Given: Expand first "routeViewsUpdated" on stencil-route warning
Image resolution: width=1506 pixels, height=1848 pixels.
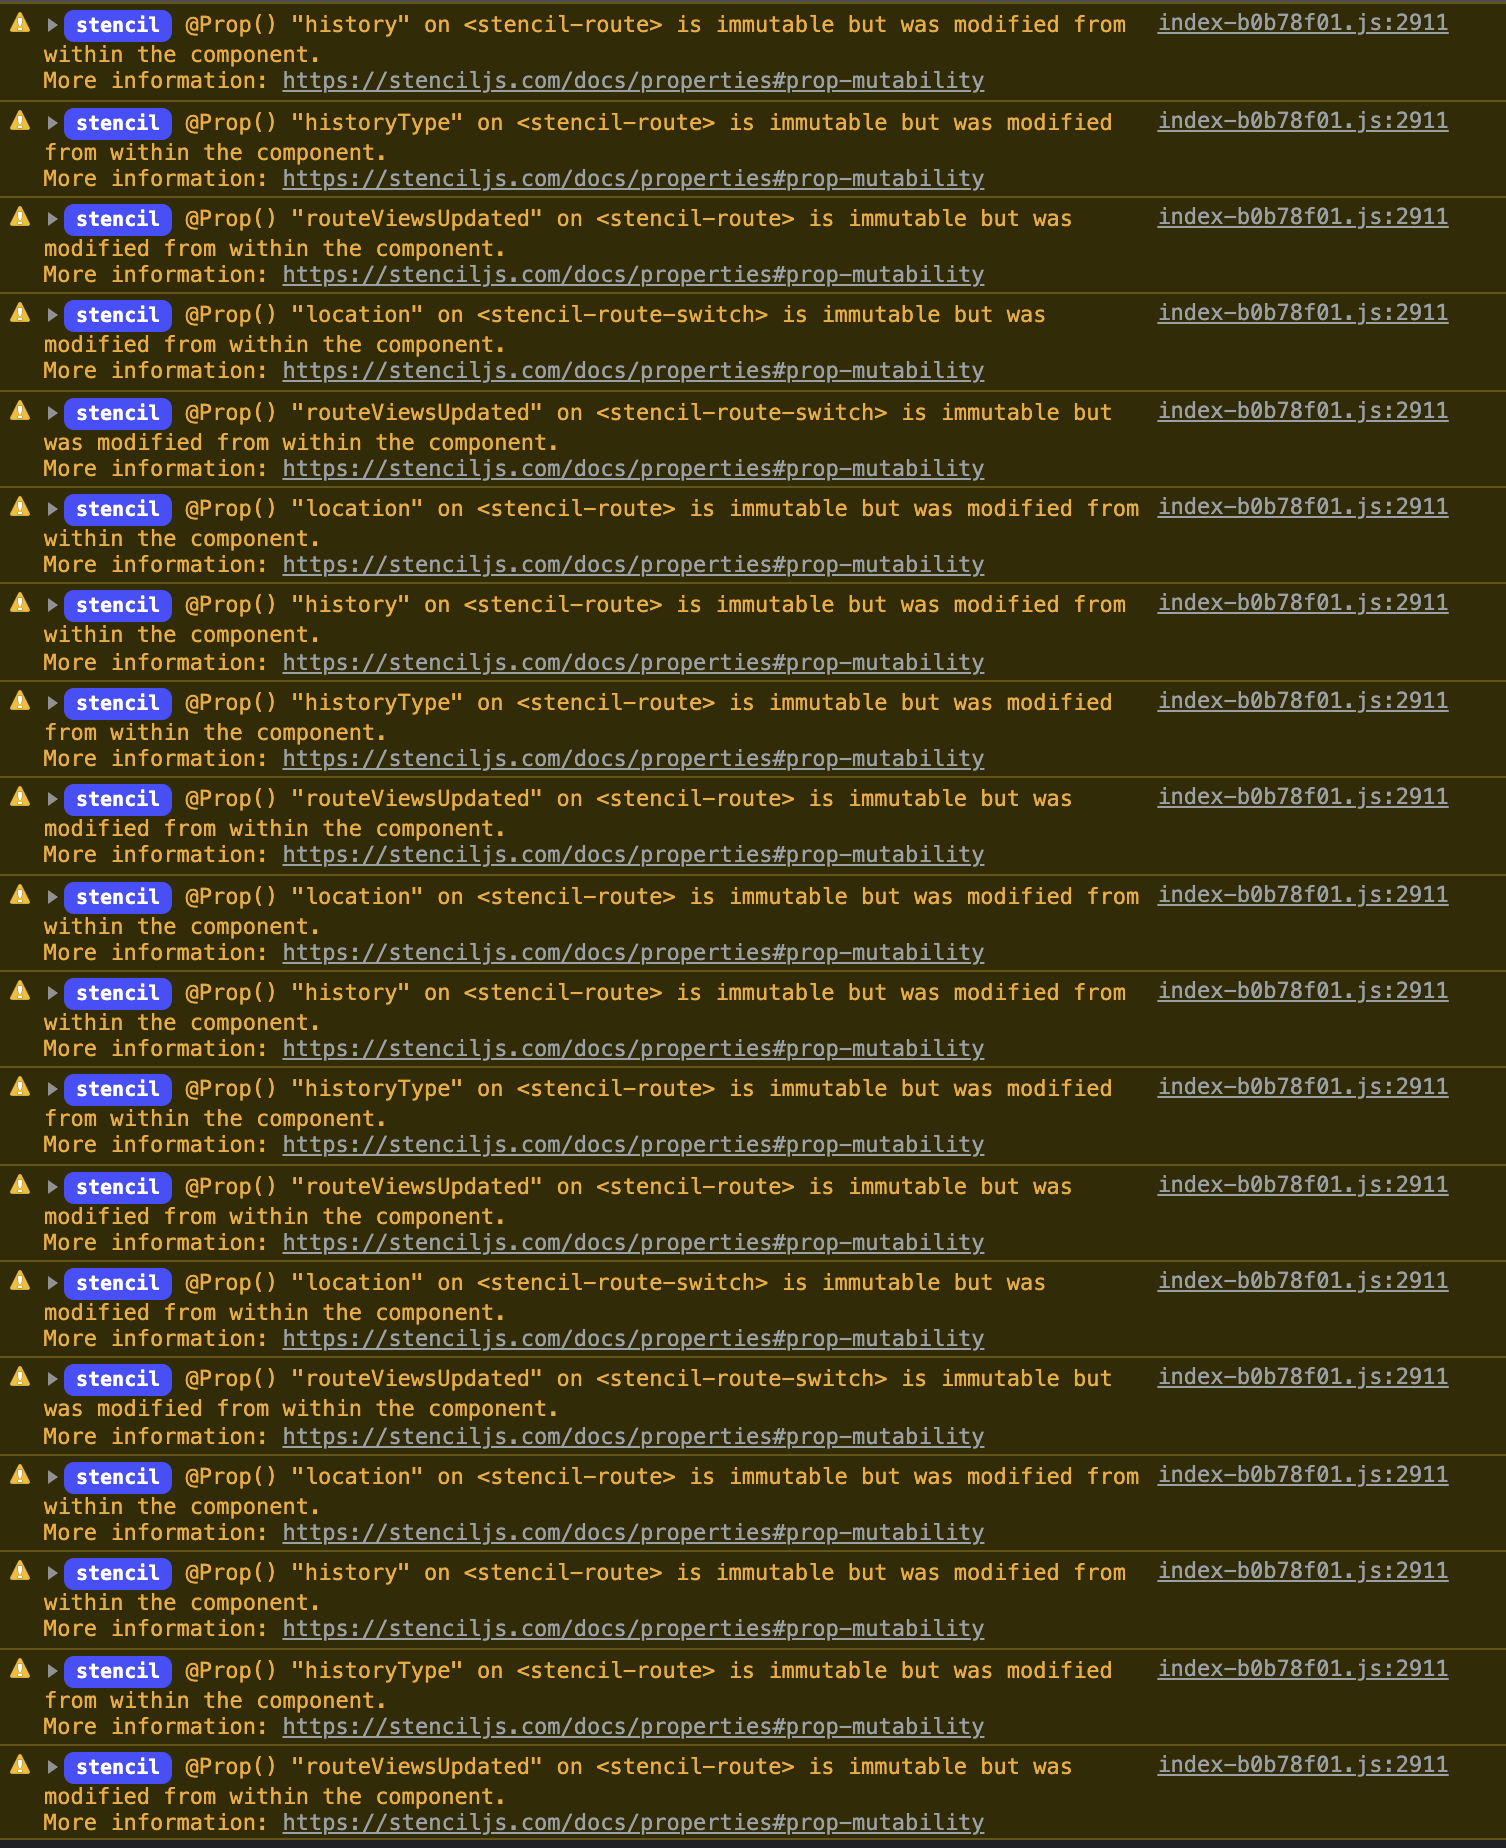Looking at the screenshot, I should point(52,219).
